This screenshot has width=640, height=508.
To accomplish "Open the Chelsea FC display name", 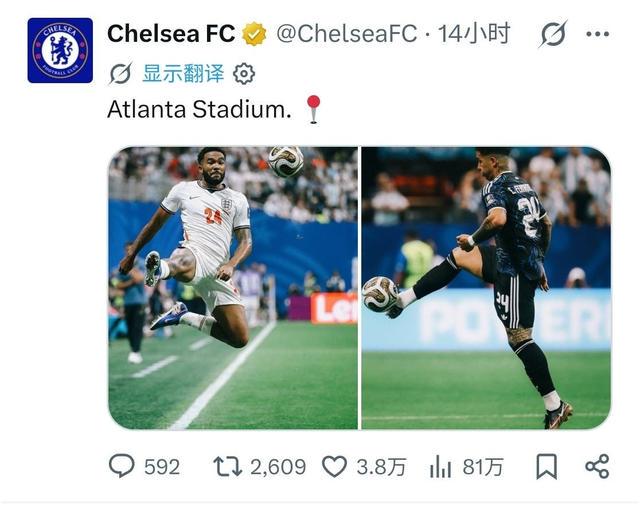I will (x=171, y=33).
